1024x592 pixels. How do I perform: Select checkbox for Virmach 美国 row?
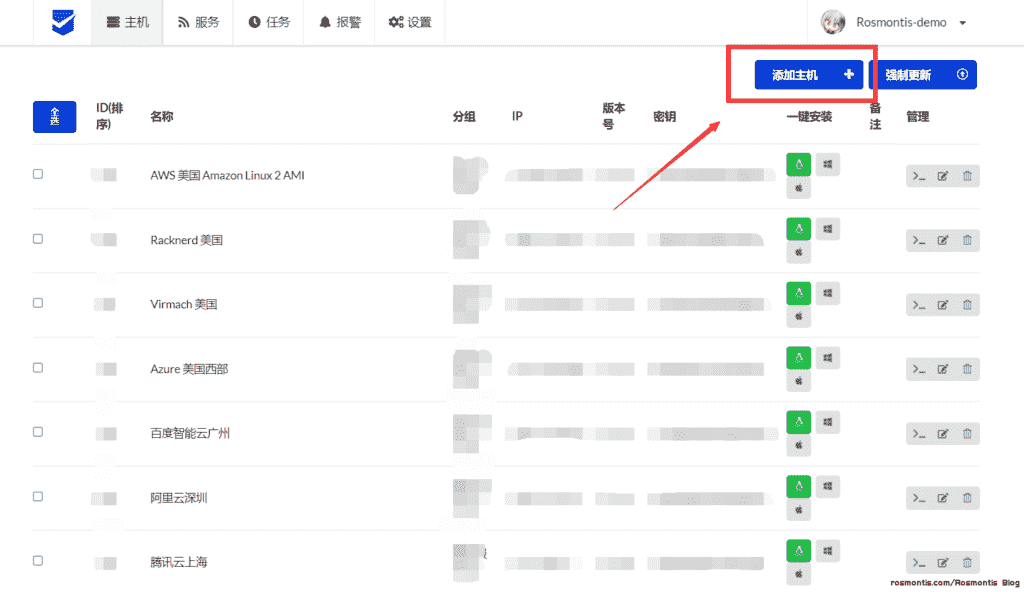(x=38, y=303)
